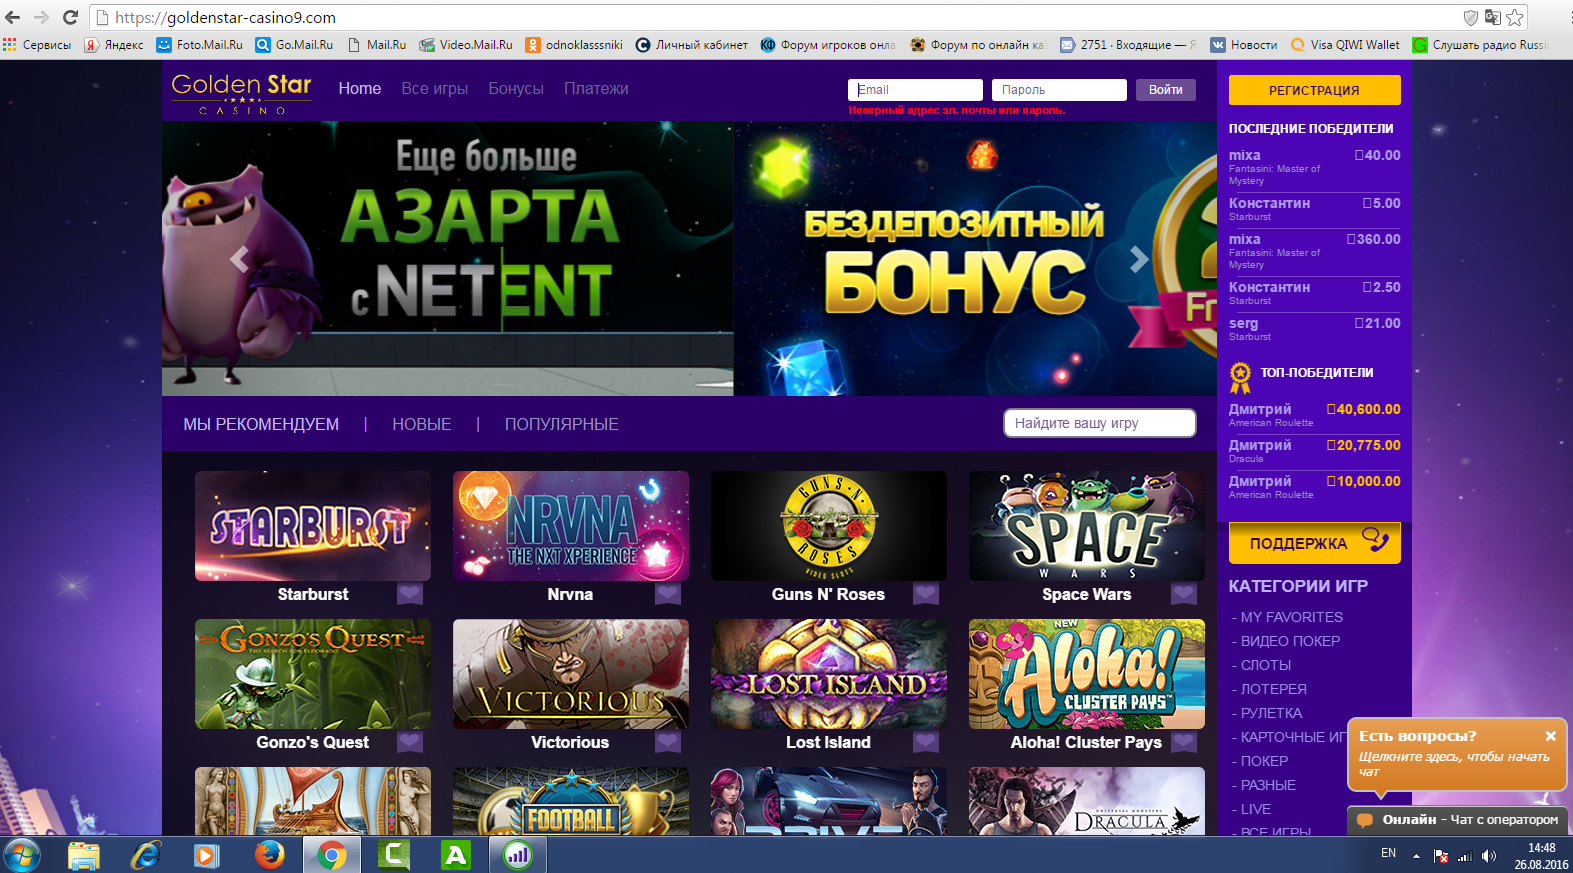
Task: Open the Сервисы apps bookmark
Action: click(37, 45)
